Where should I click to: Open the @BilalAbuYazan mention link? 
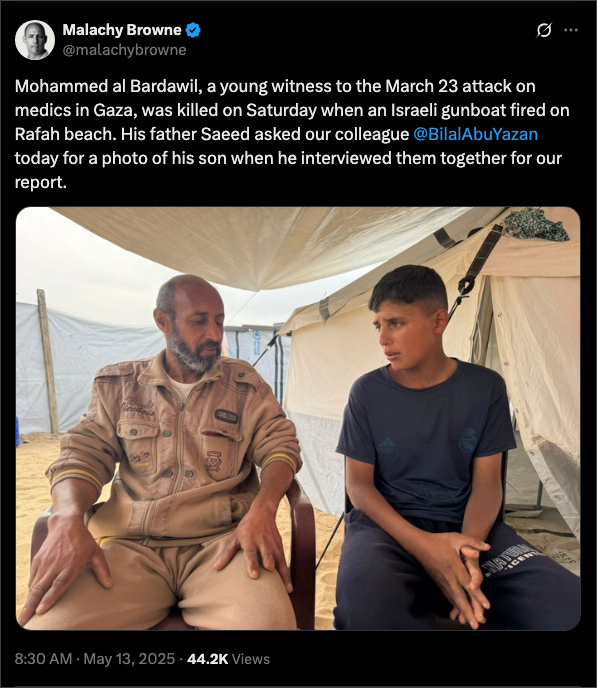point(475,134)
